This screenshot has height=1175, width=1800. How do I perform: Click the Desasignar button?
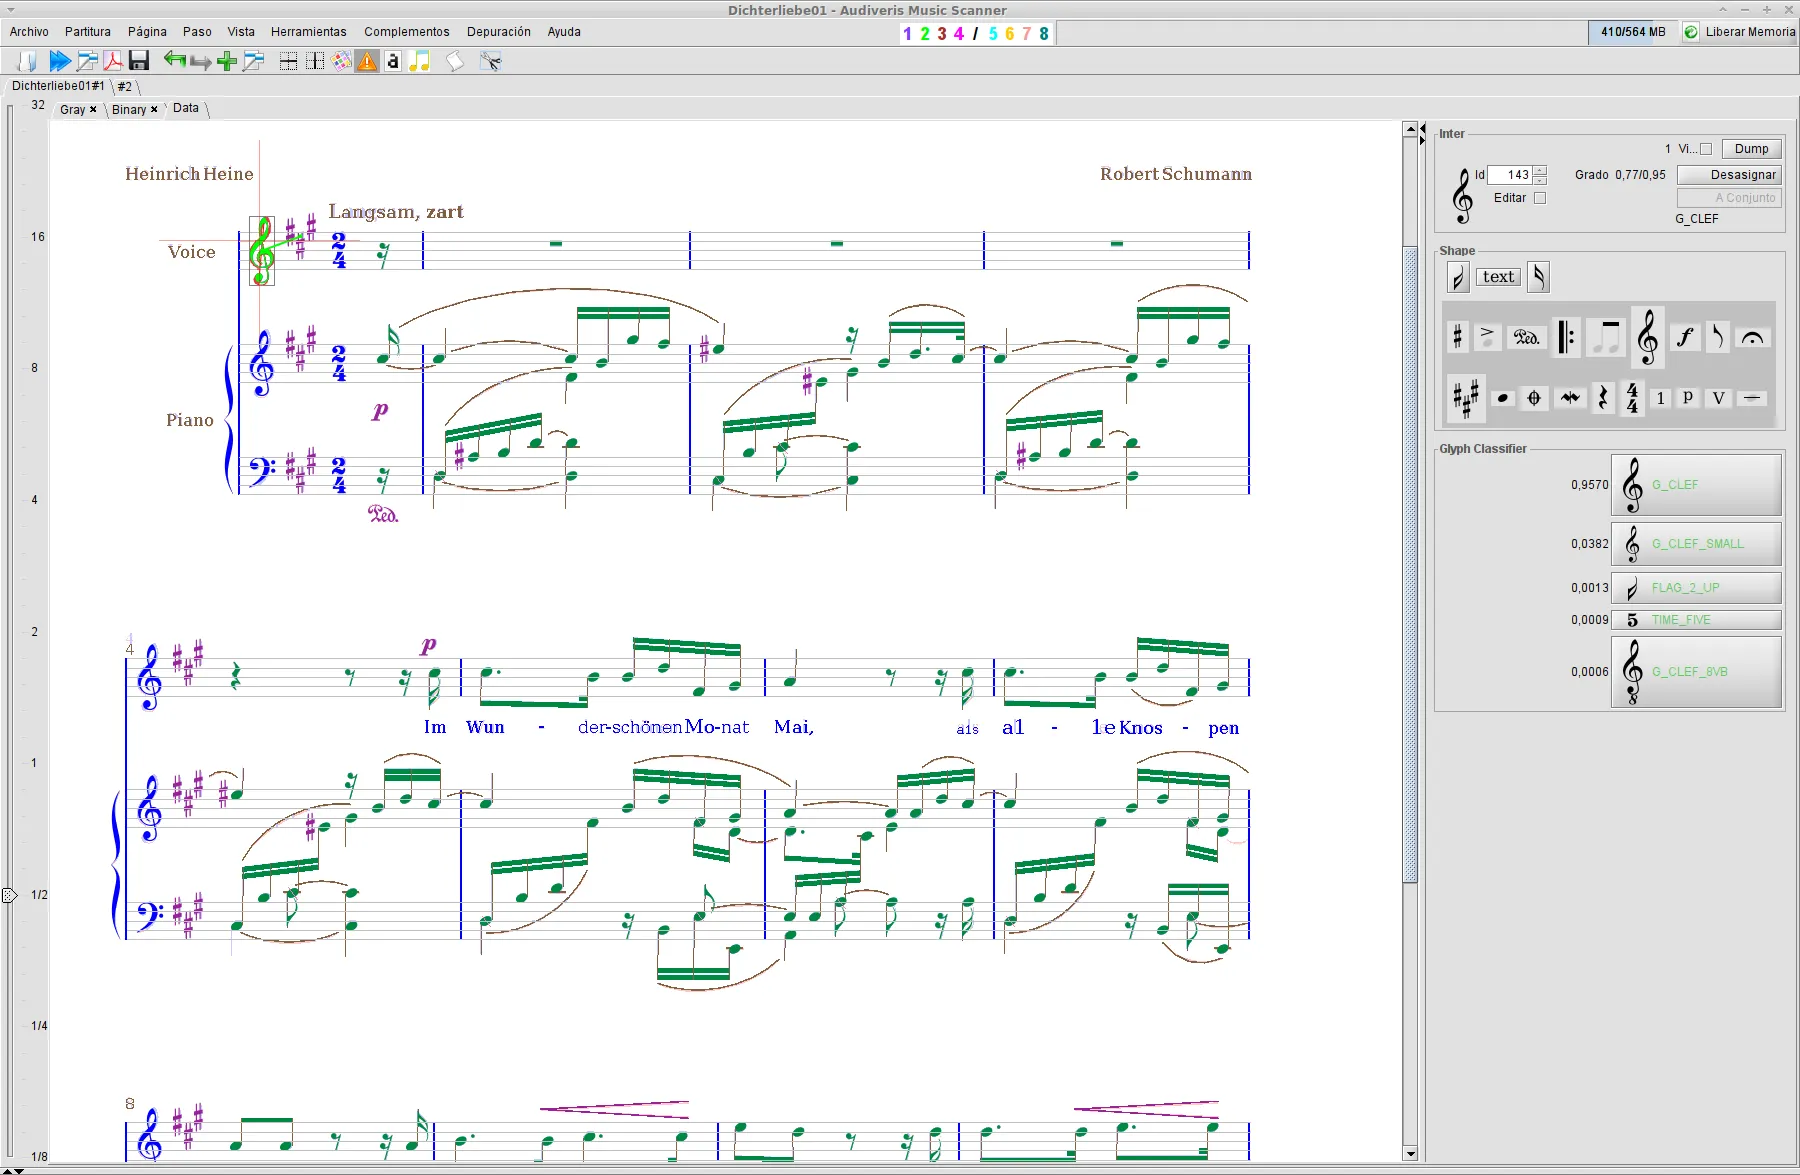pos(1729,175)
